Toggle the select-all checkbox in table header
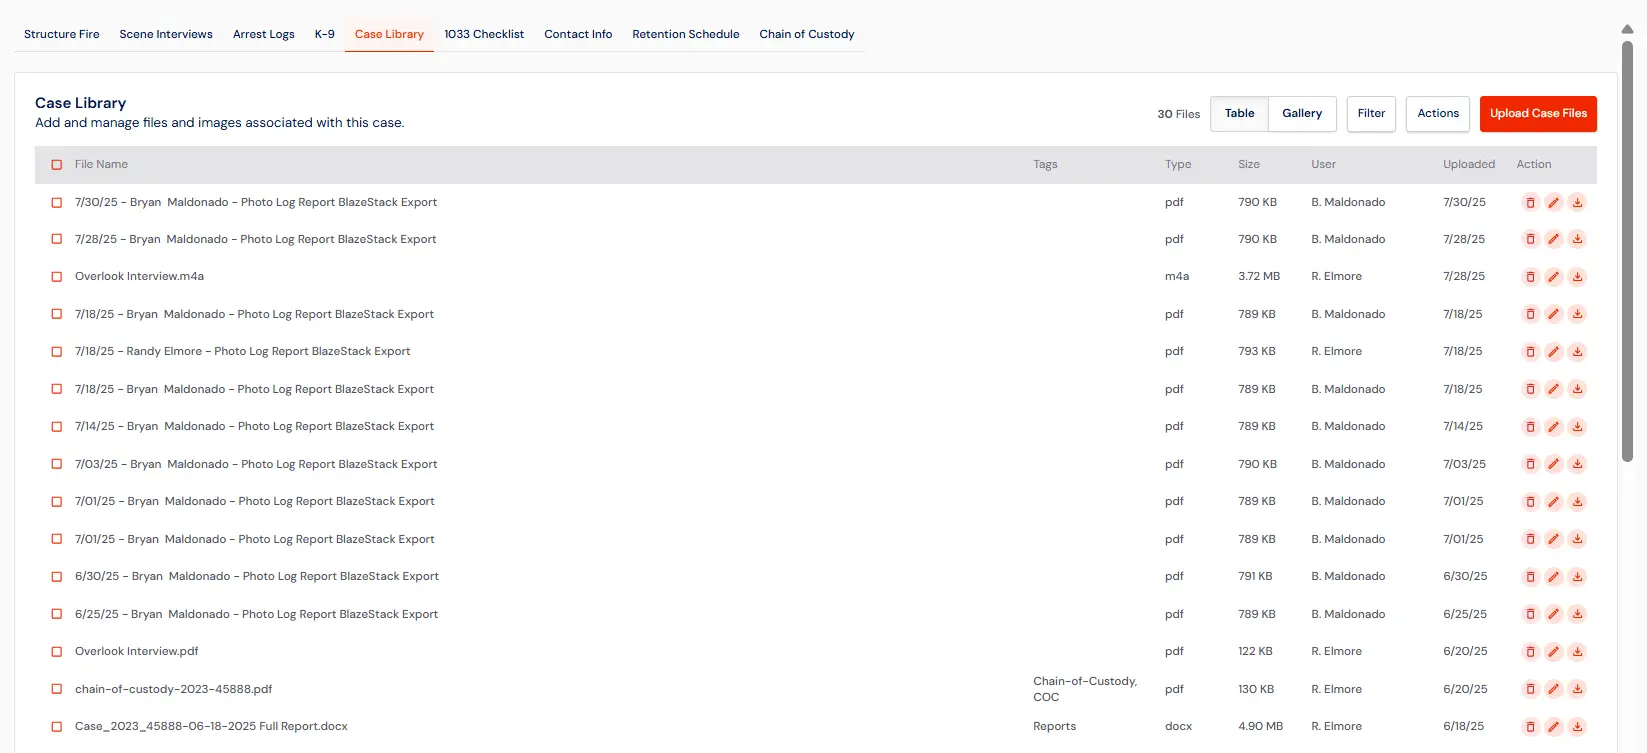Image resolution: width=1647 pixels, height=753 pixels. (57, 165)
